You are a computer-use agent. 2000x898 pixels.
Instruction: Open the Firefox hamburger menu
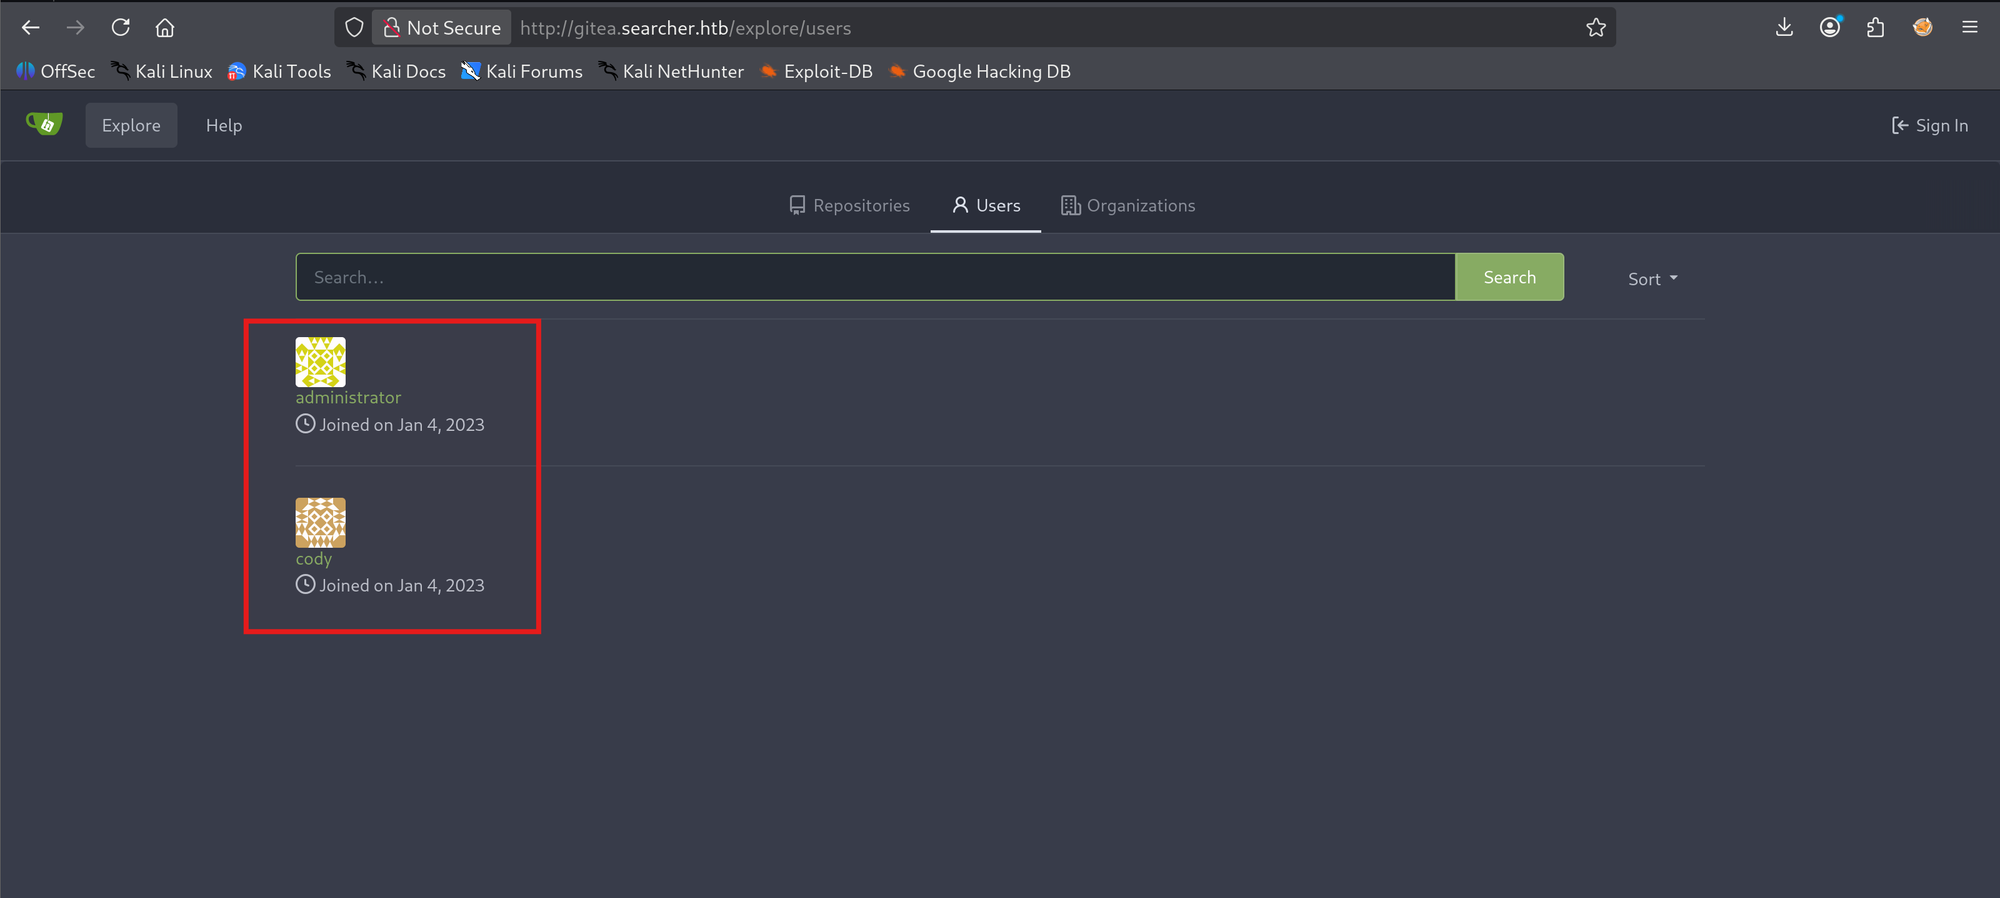pyautogui.click(x=1969, y=28)
